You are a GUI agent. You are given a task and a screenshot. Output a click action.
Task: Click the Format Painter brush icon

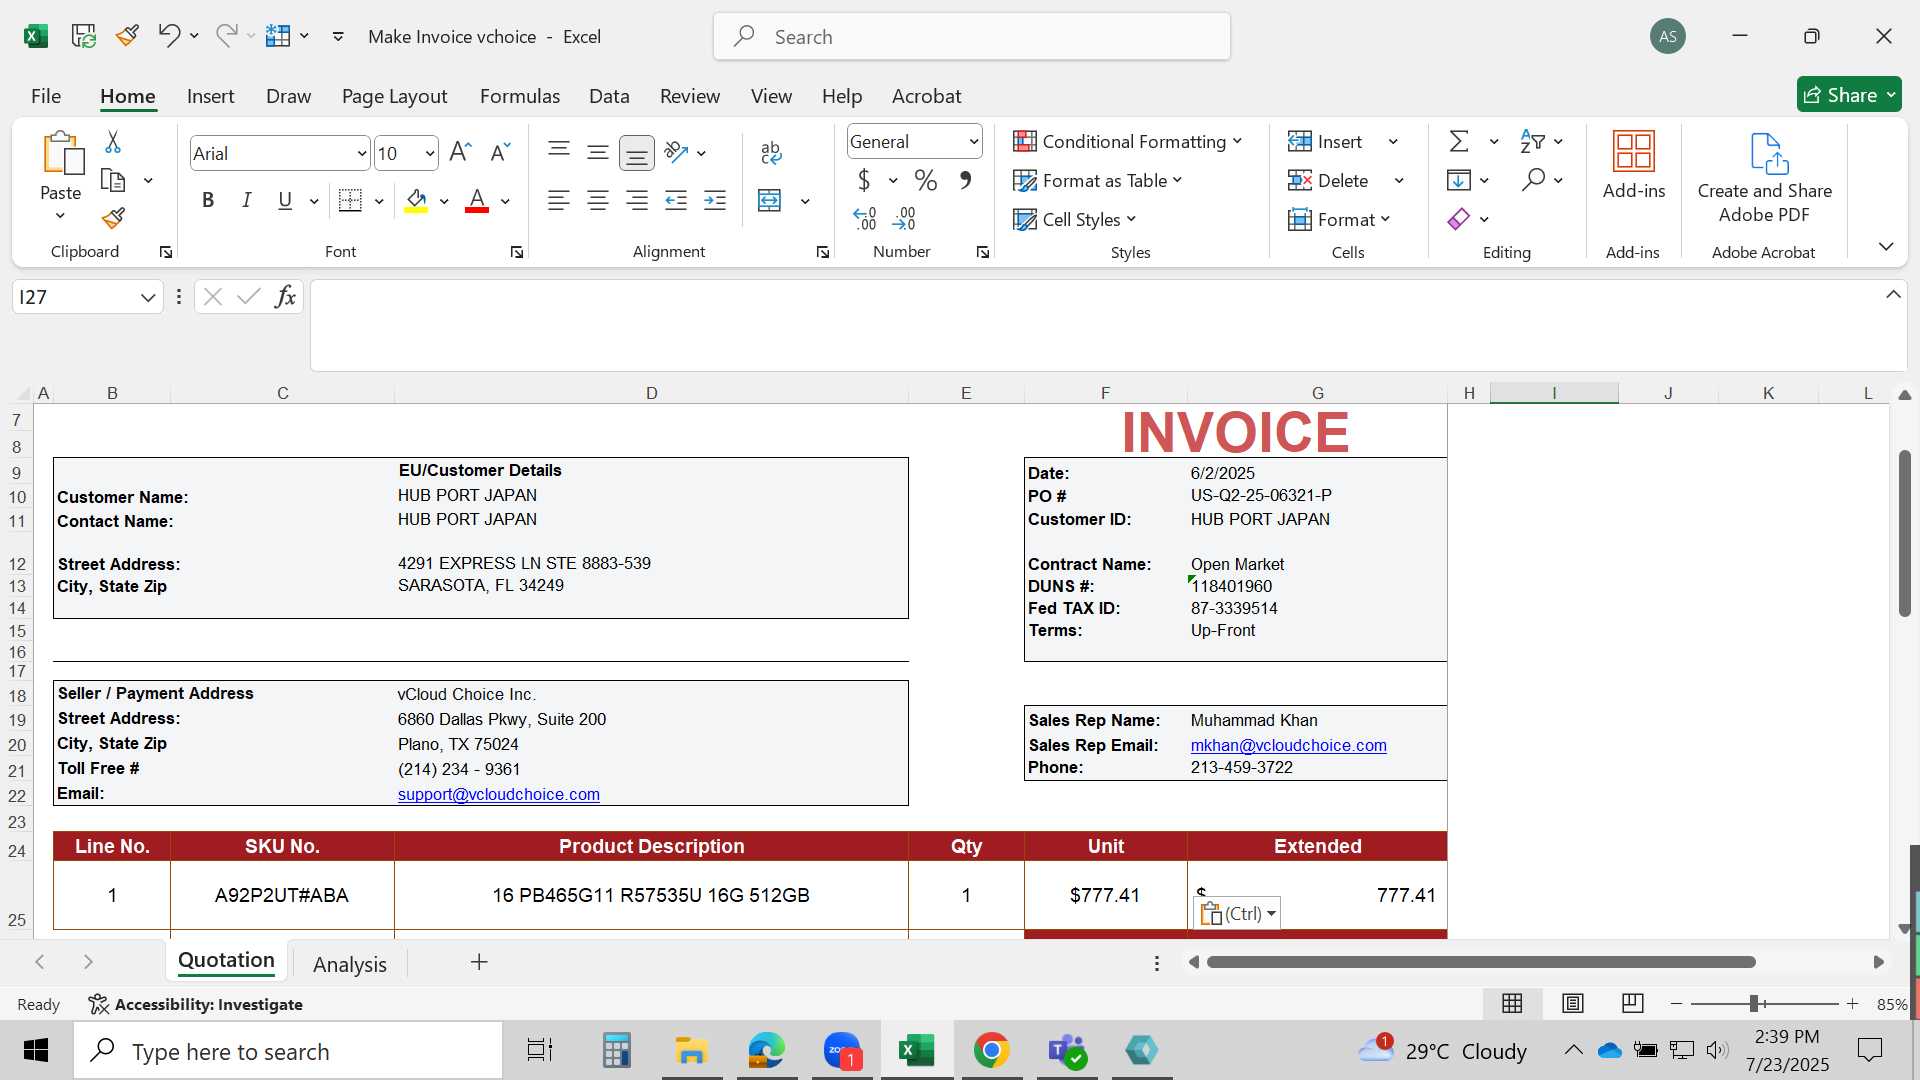coord(113,218)
